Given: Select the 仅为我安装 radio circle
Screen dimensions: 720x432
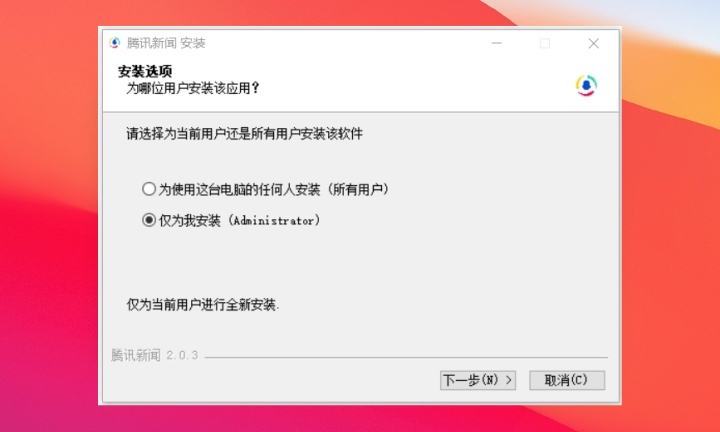Looking at the screenshot, I should coord(149,220).
